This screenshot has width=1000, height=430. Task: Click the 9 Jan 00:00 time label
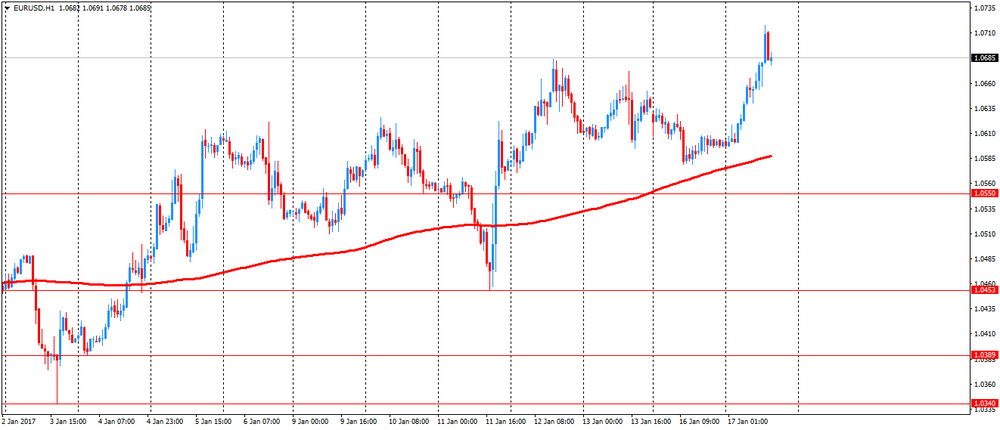click(x=309, y=422)
